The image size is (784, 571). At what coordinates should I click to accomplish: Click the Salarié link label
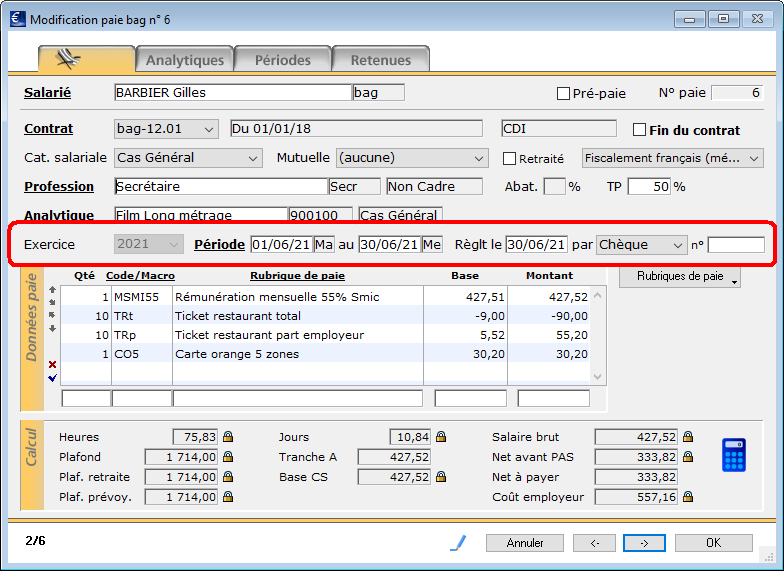(48, 92)
